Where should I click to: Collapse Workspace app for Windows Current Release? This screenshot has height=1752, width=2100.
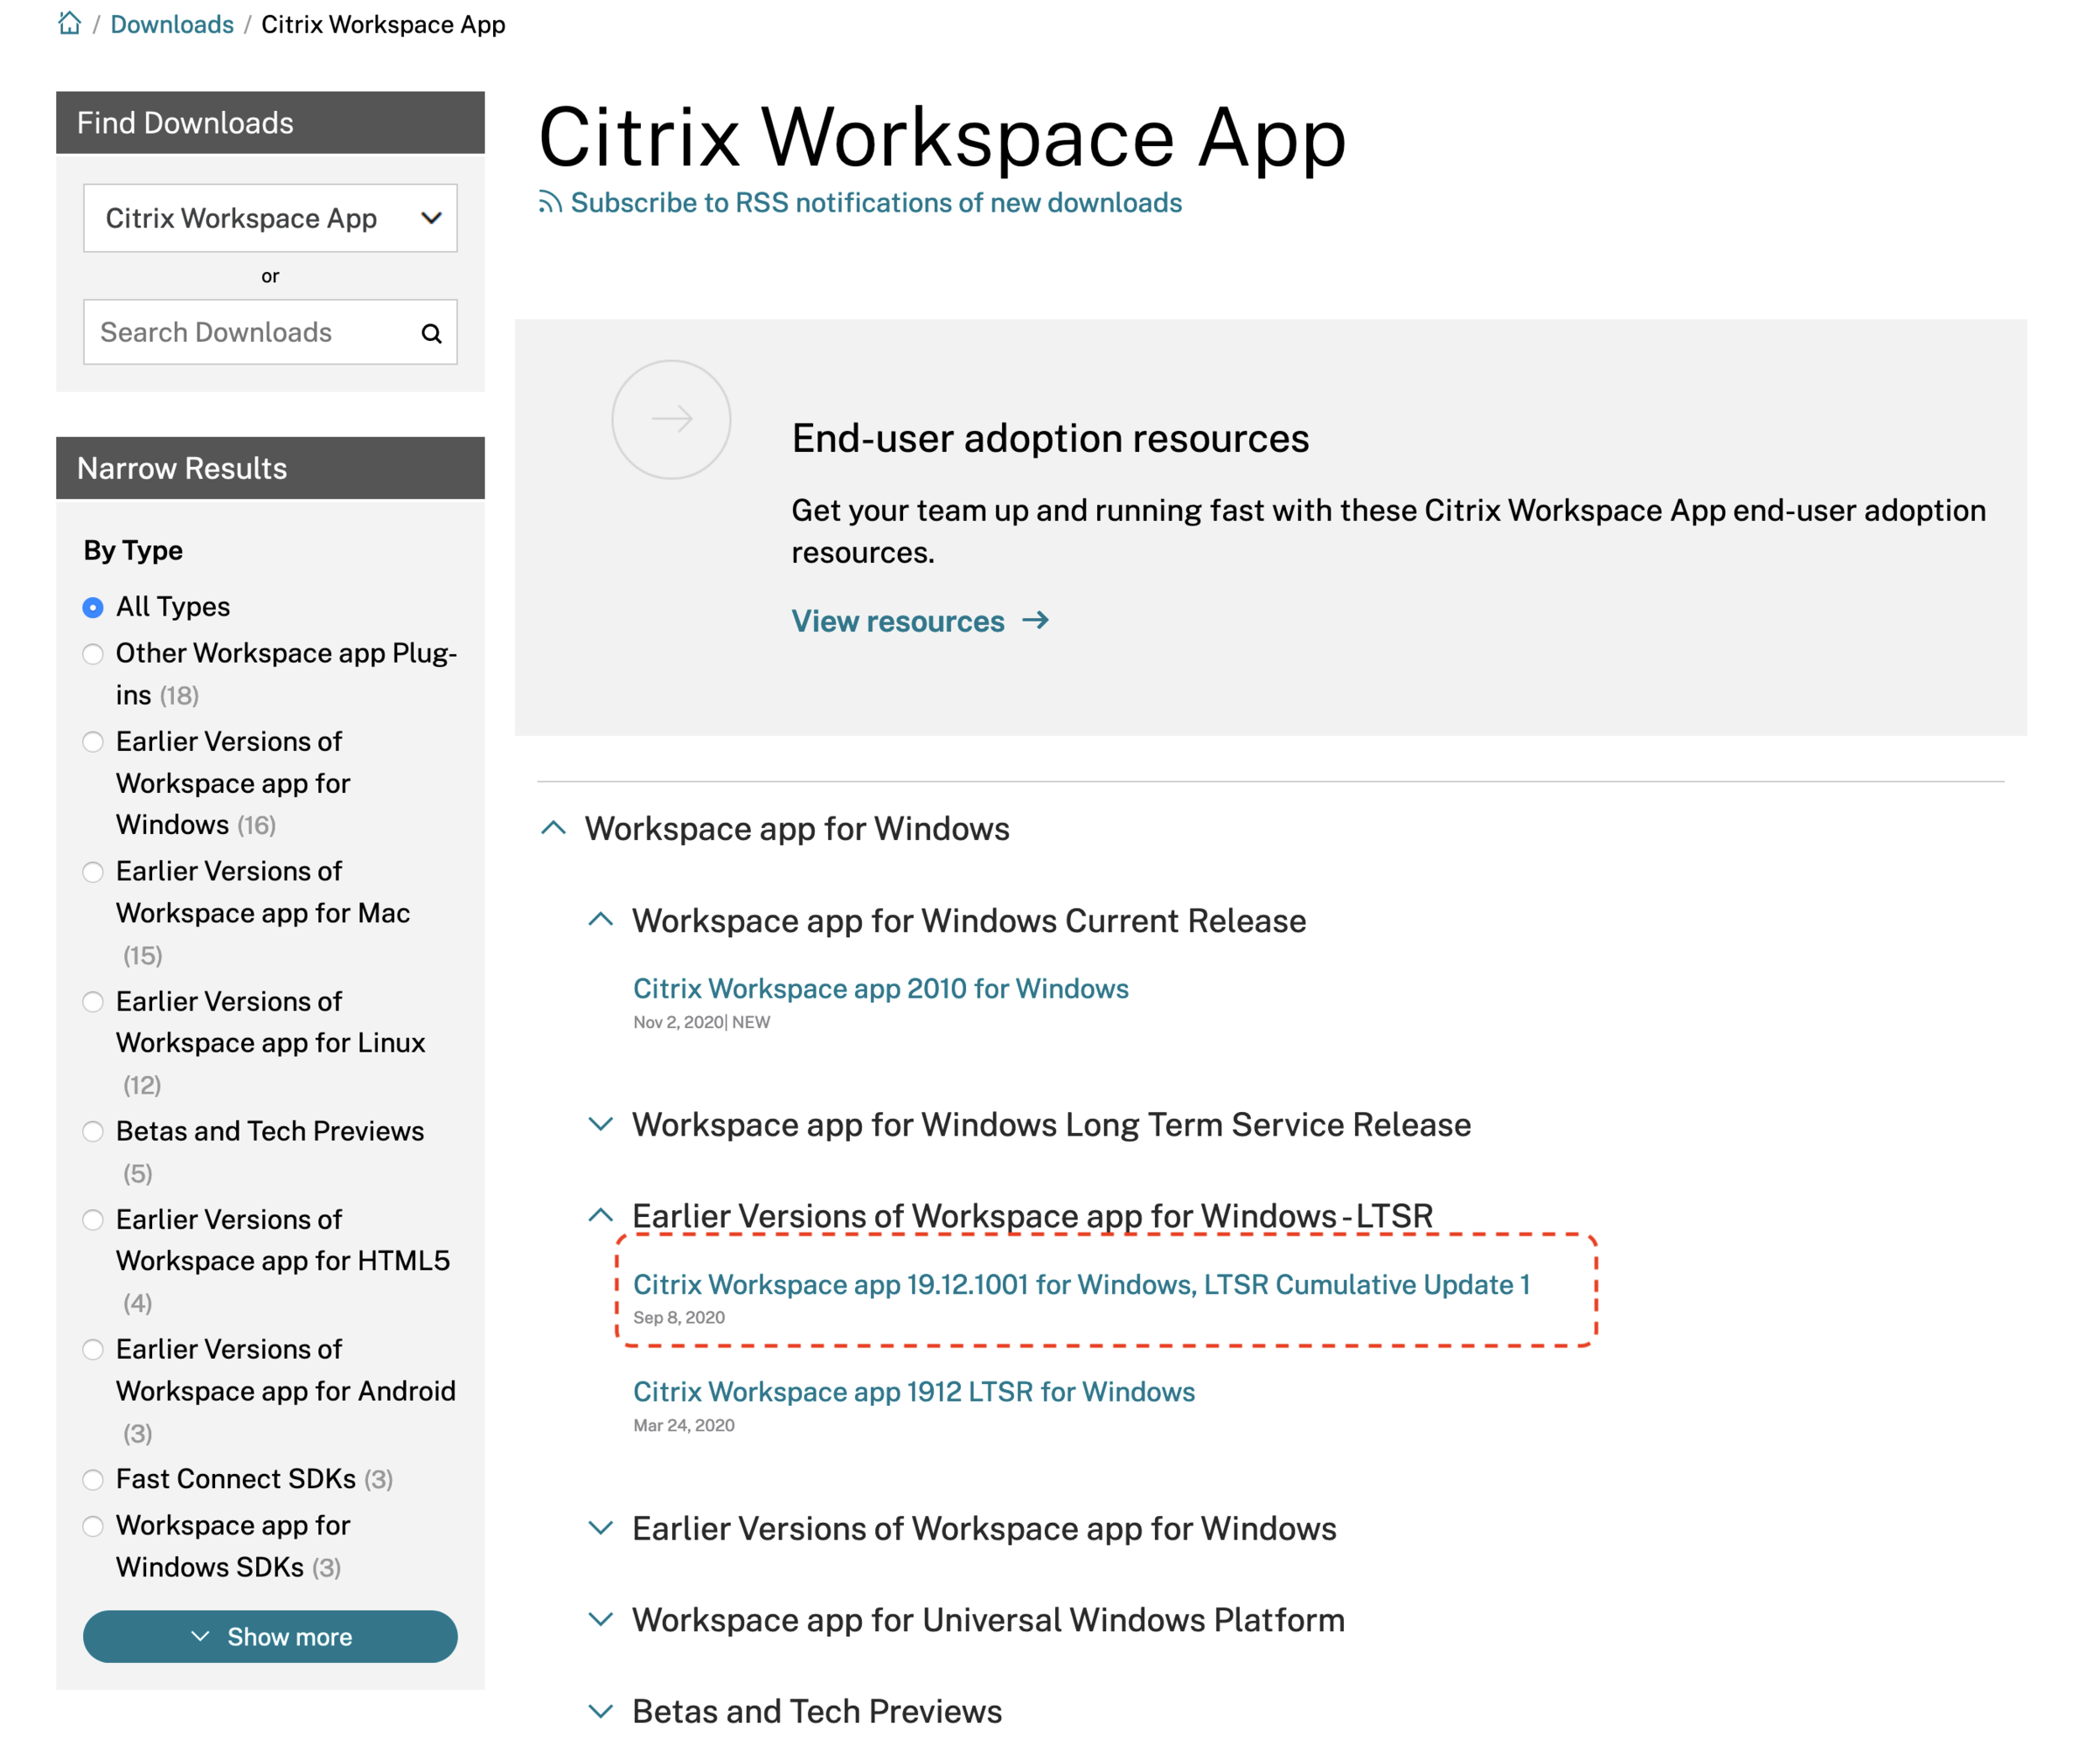[600, 920]
